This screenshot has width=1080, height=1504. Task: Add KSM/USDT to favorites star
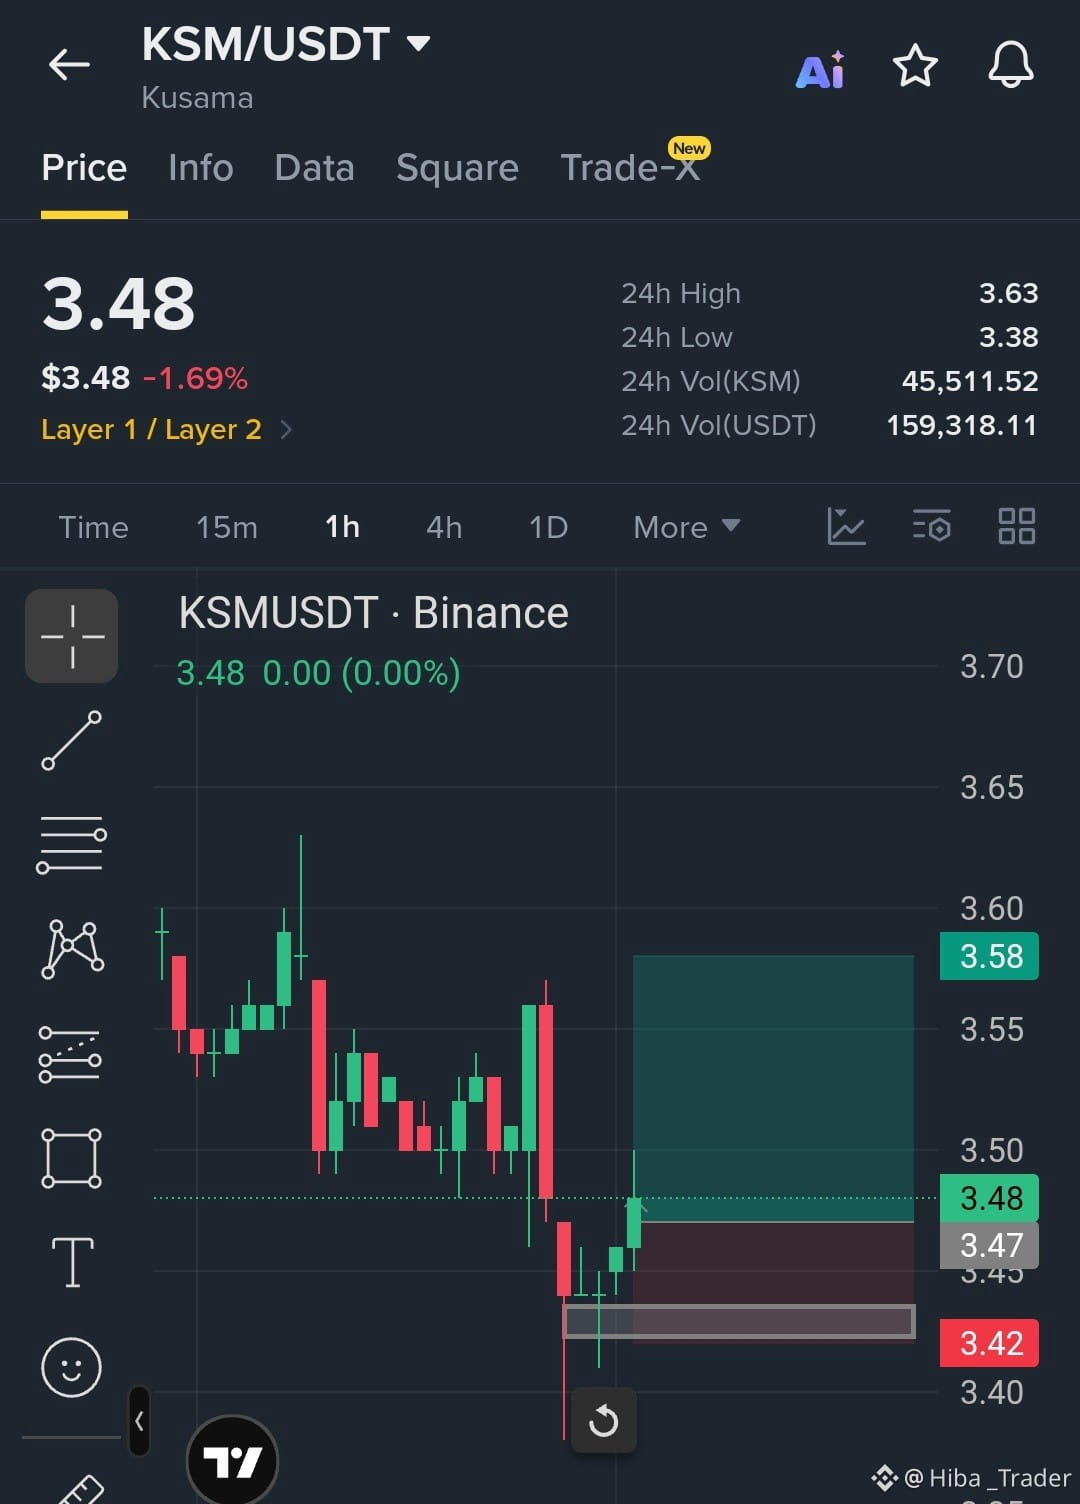coord(915,66)
